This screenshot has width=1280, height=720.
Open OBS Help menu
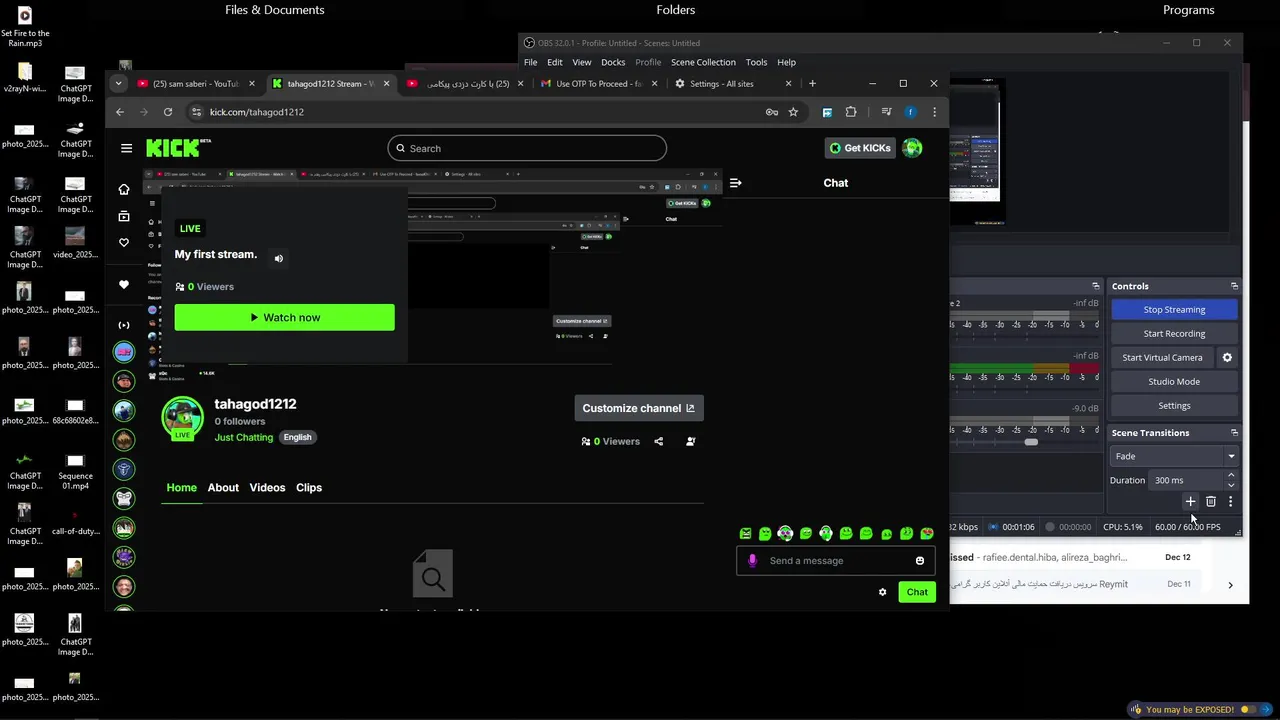click(787, 62)
